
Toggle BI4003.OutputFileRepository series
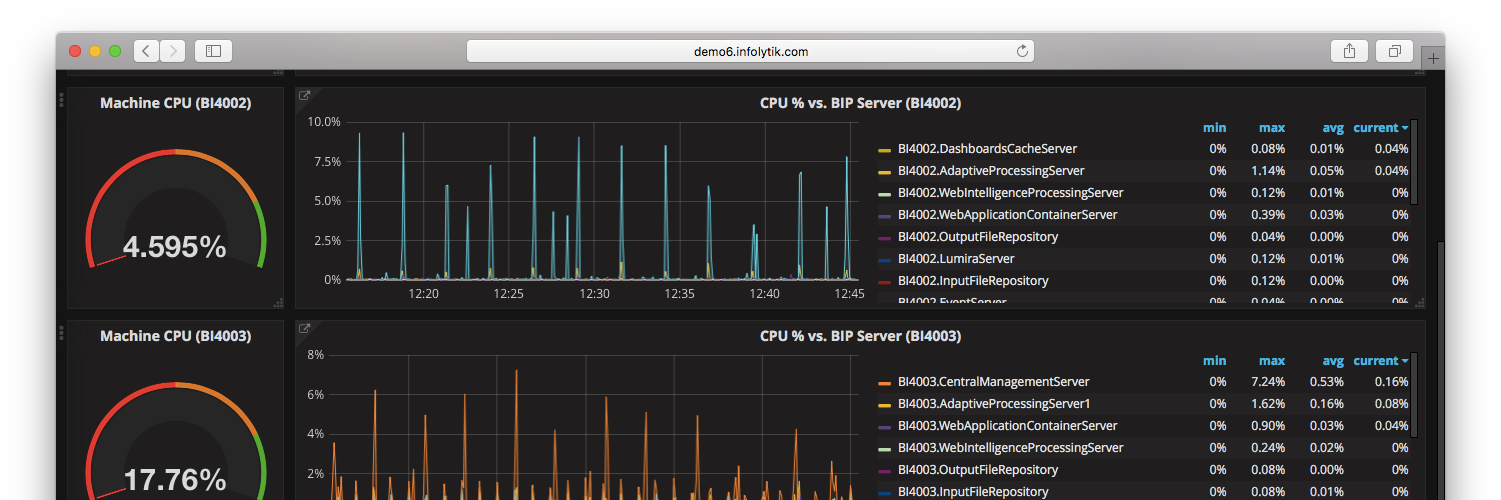tap(977, 470)
